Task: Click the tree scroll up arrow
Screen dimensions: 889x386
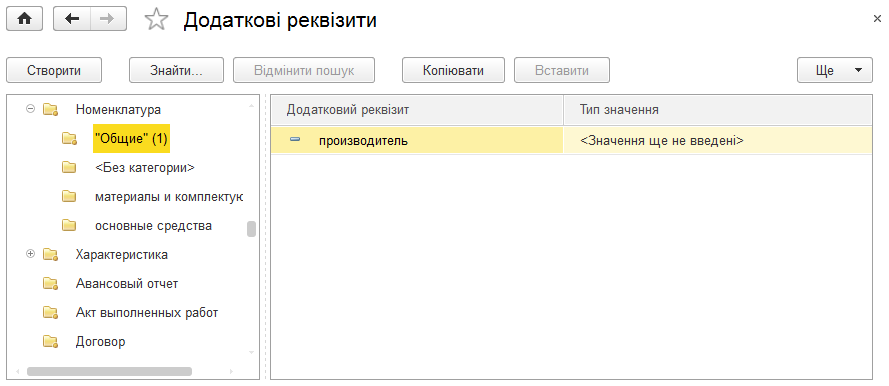Action: pos(251,105)
